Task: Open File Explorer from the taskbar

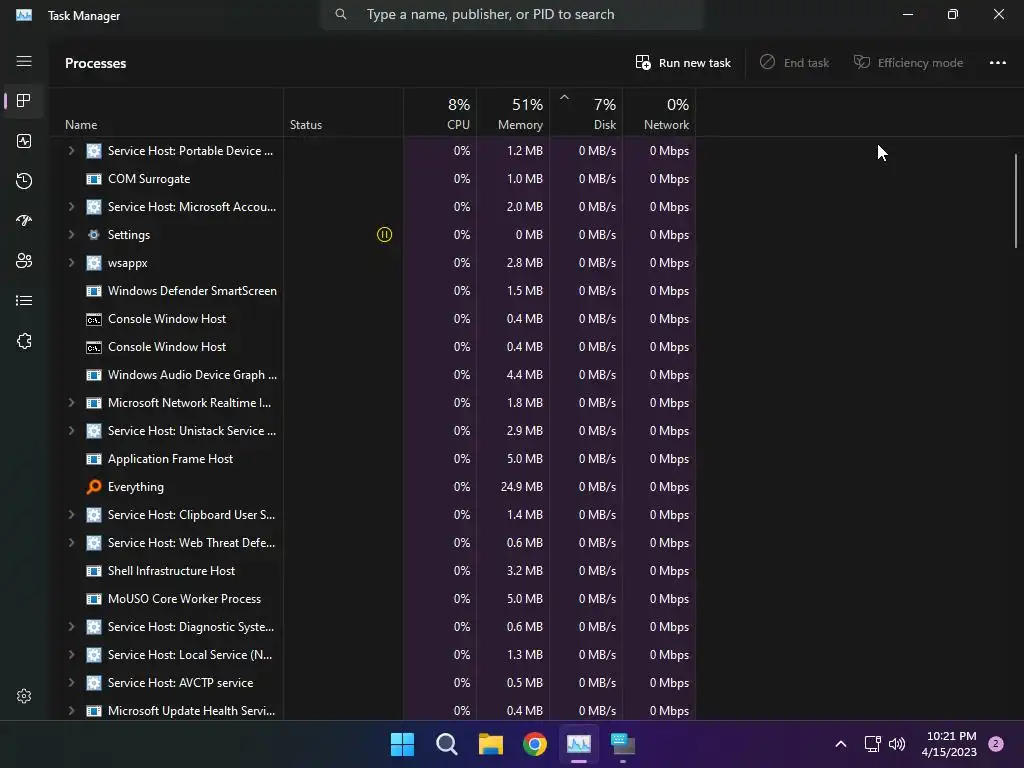Action: click(x=490, y=744)
